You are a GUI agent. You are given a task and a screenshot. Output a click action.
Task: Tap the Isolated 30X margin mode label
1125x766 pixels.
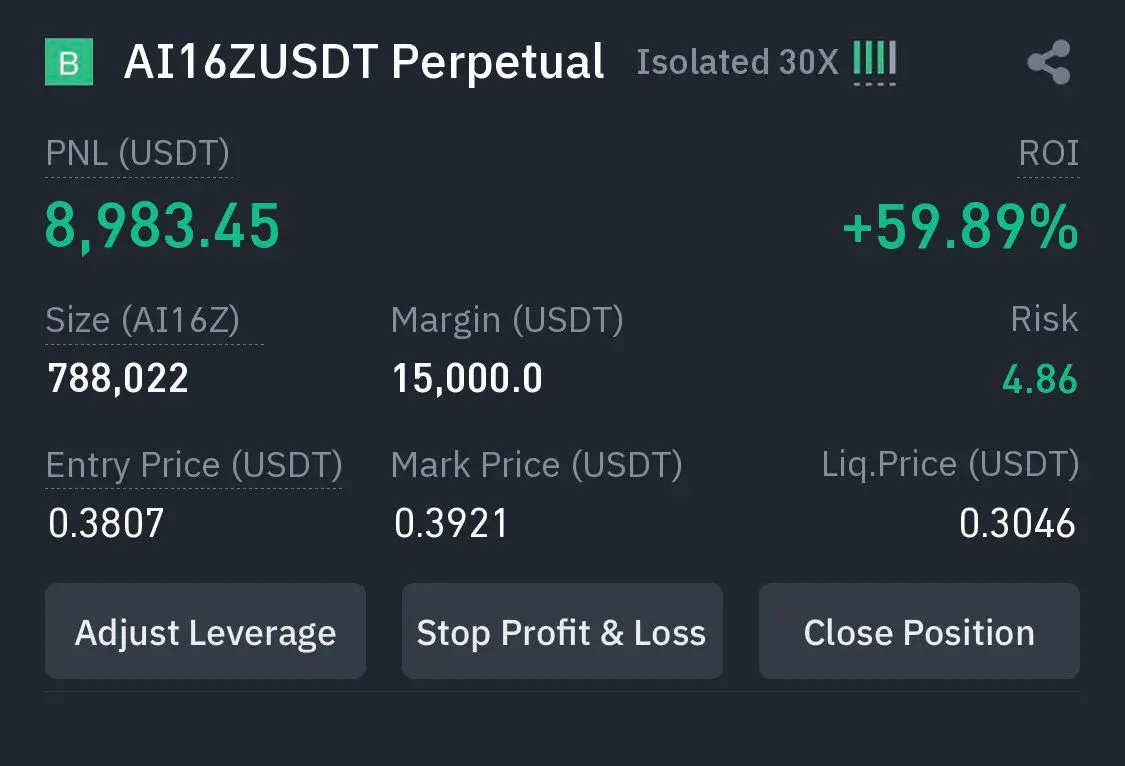pyautogui.click(x=738, y=62)
